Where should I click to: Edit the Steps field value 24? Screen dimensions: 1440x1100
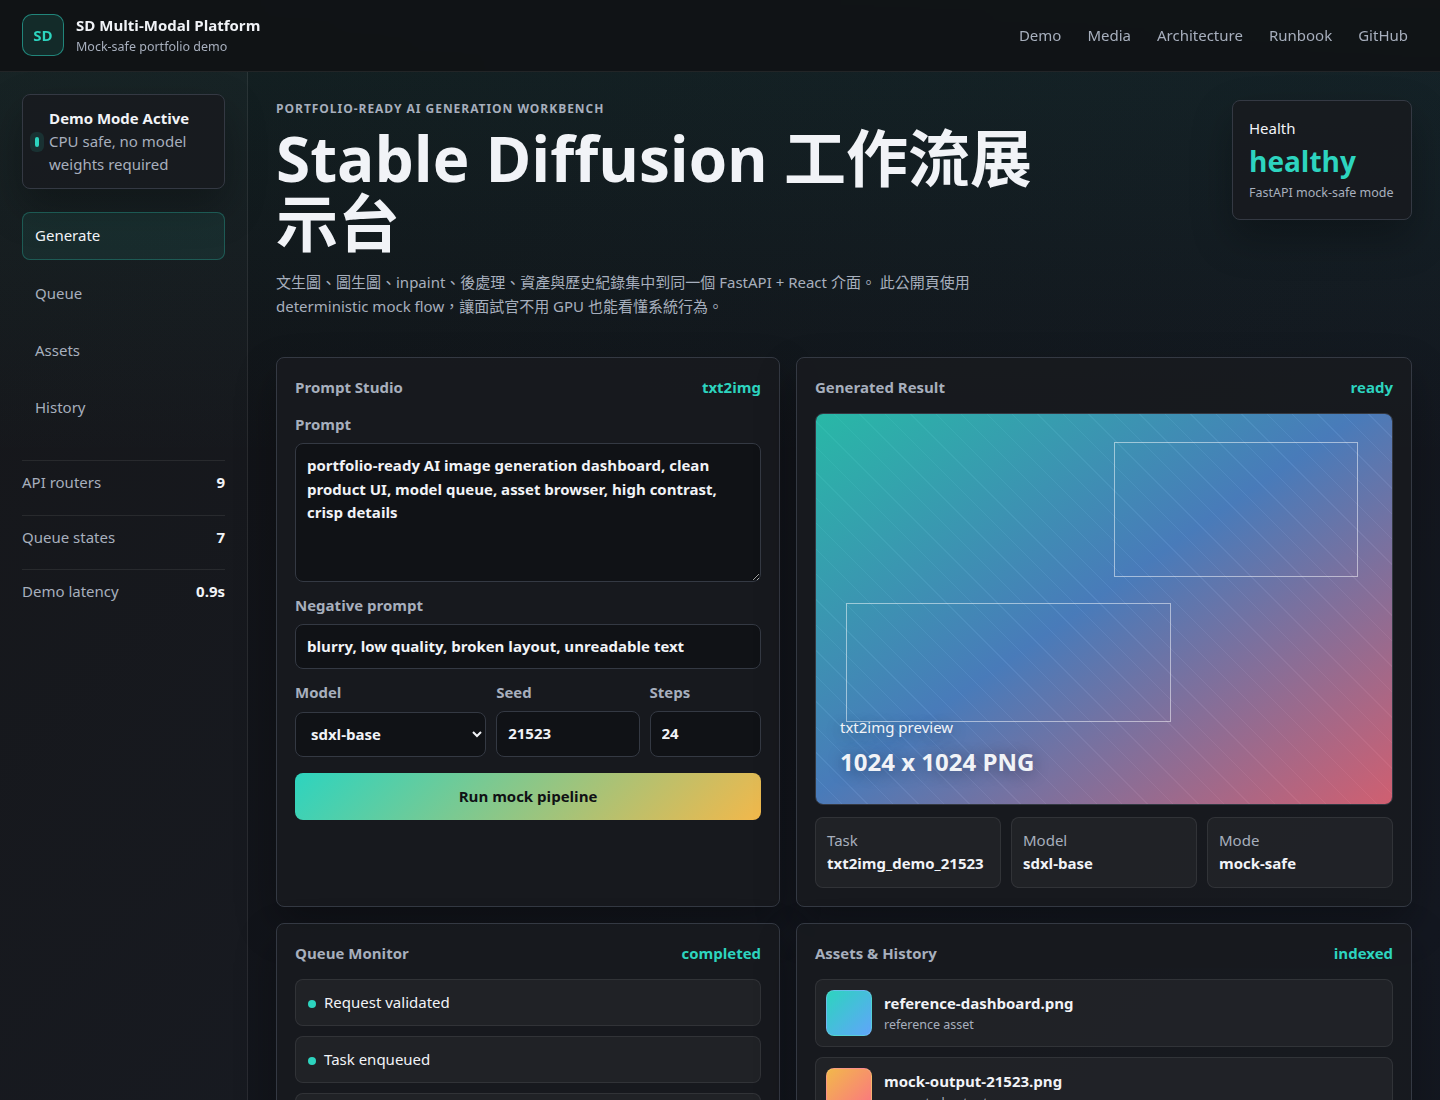[705, 734]
